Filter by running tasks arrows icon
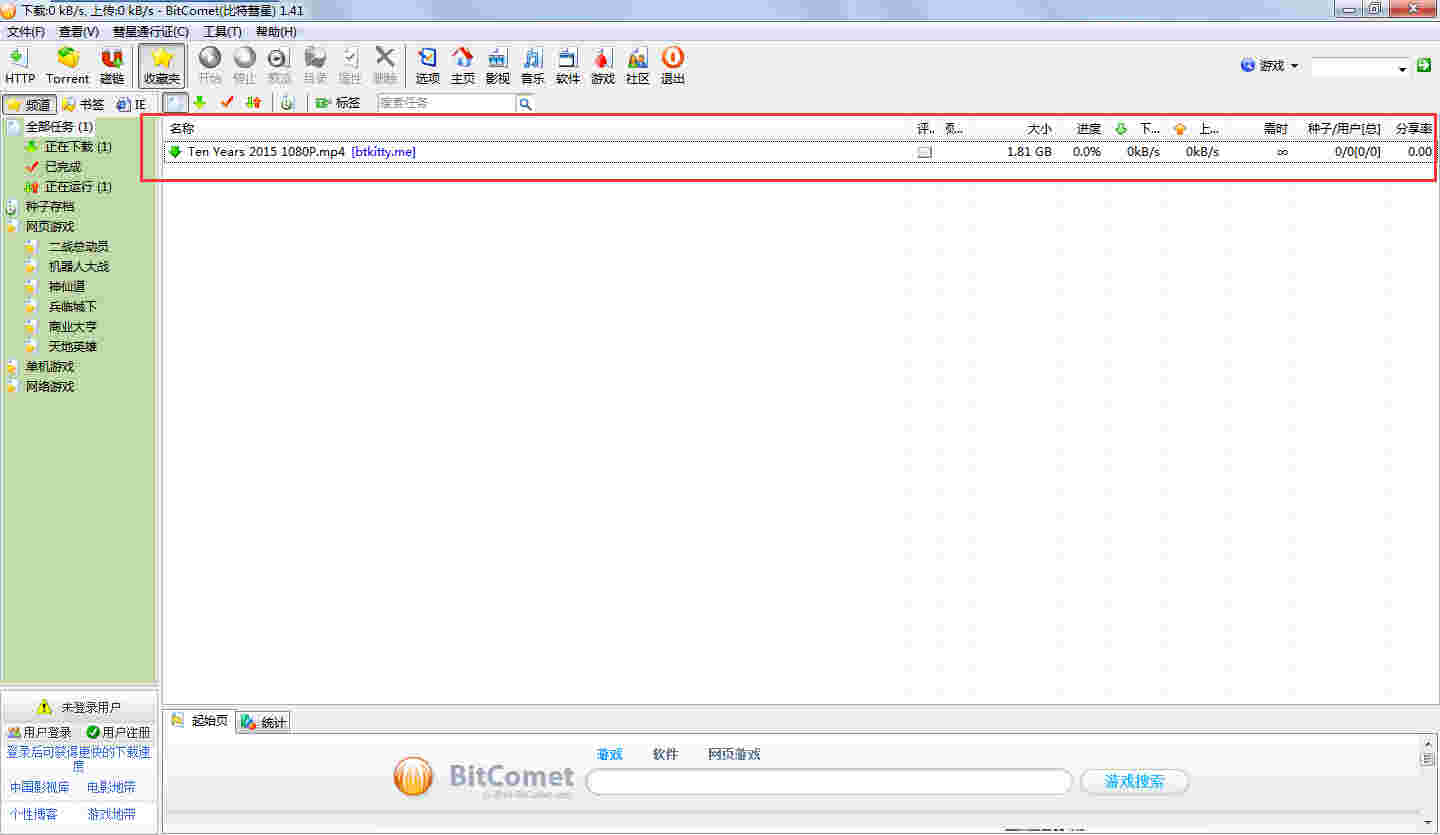This screenshot has height=835, width=1440. 253,103
